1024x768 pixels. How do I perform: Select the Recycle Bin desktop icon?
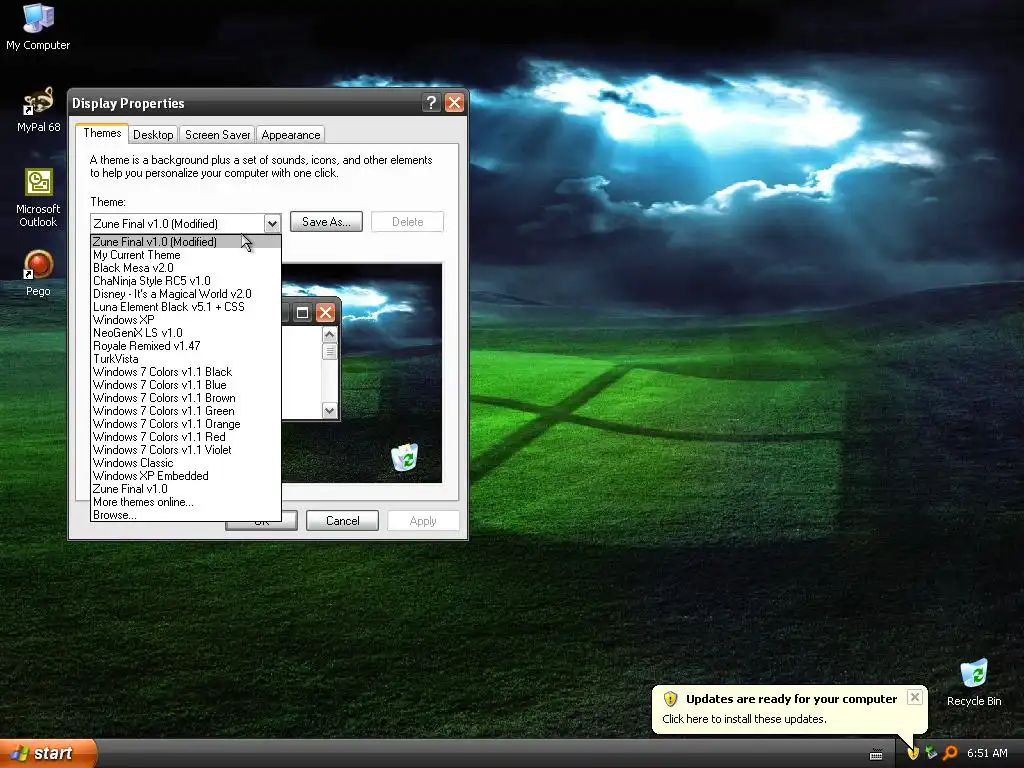(x=974, y=682)
